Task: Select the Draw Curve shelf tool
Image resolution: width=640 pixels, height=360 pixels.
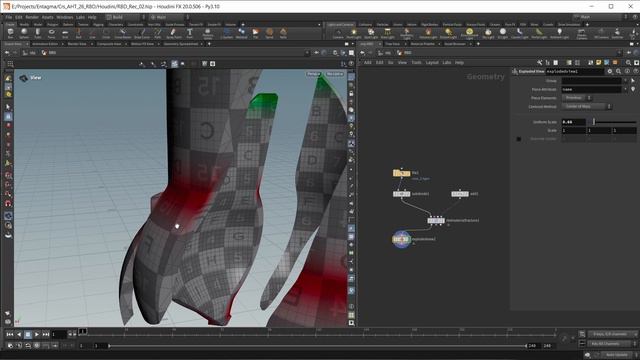Action: pyautogui.click(x=142, y=33)
